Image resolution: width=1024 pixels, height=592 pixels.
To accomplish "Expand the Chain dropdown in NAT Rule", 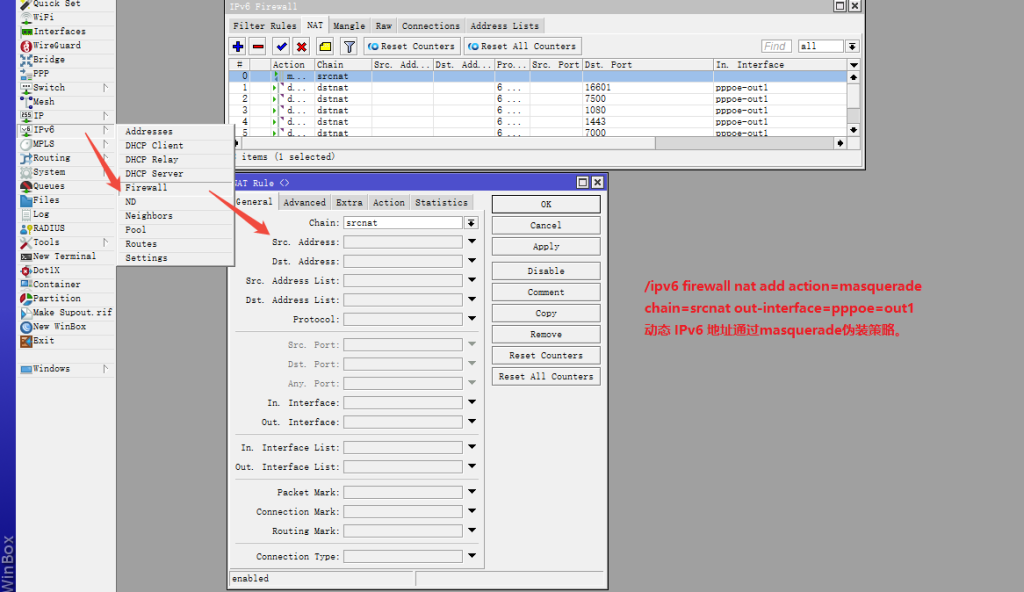I will (x=472, y=223).
